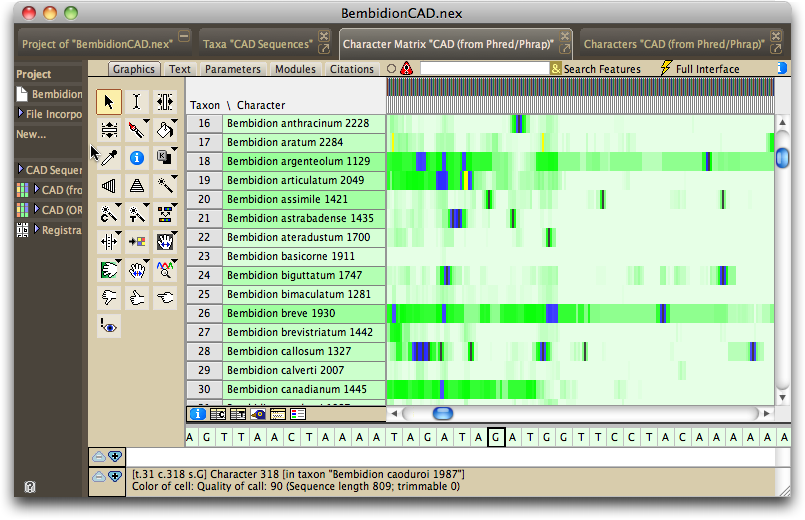This screenshot has height=520, width=805.
Task: Select the thumbs-down hand tool
Action: pyautogui.click(x=109, y=298)
